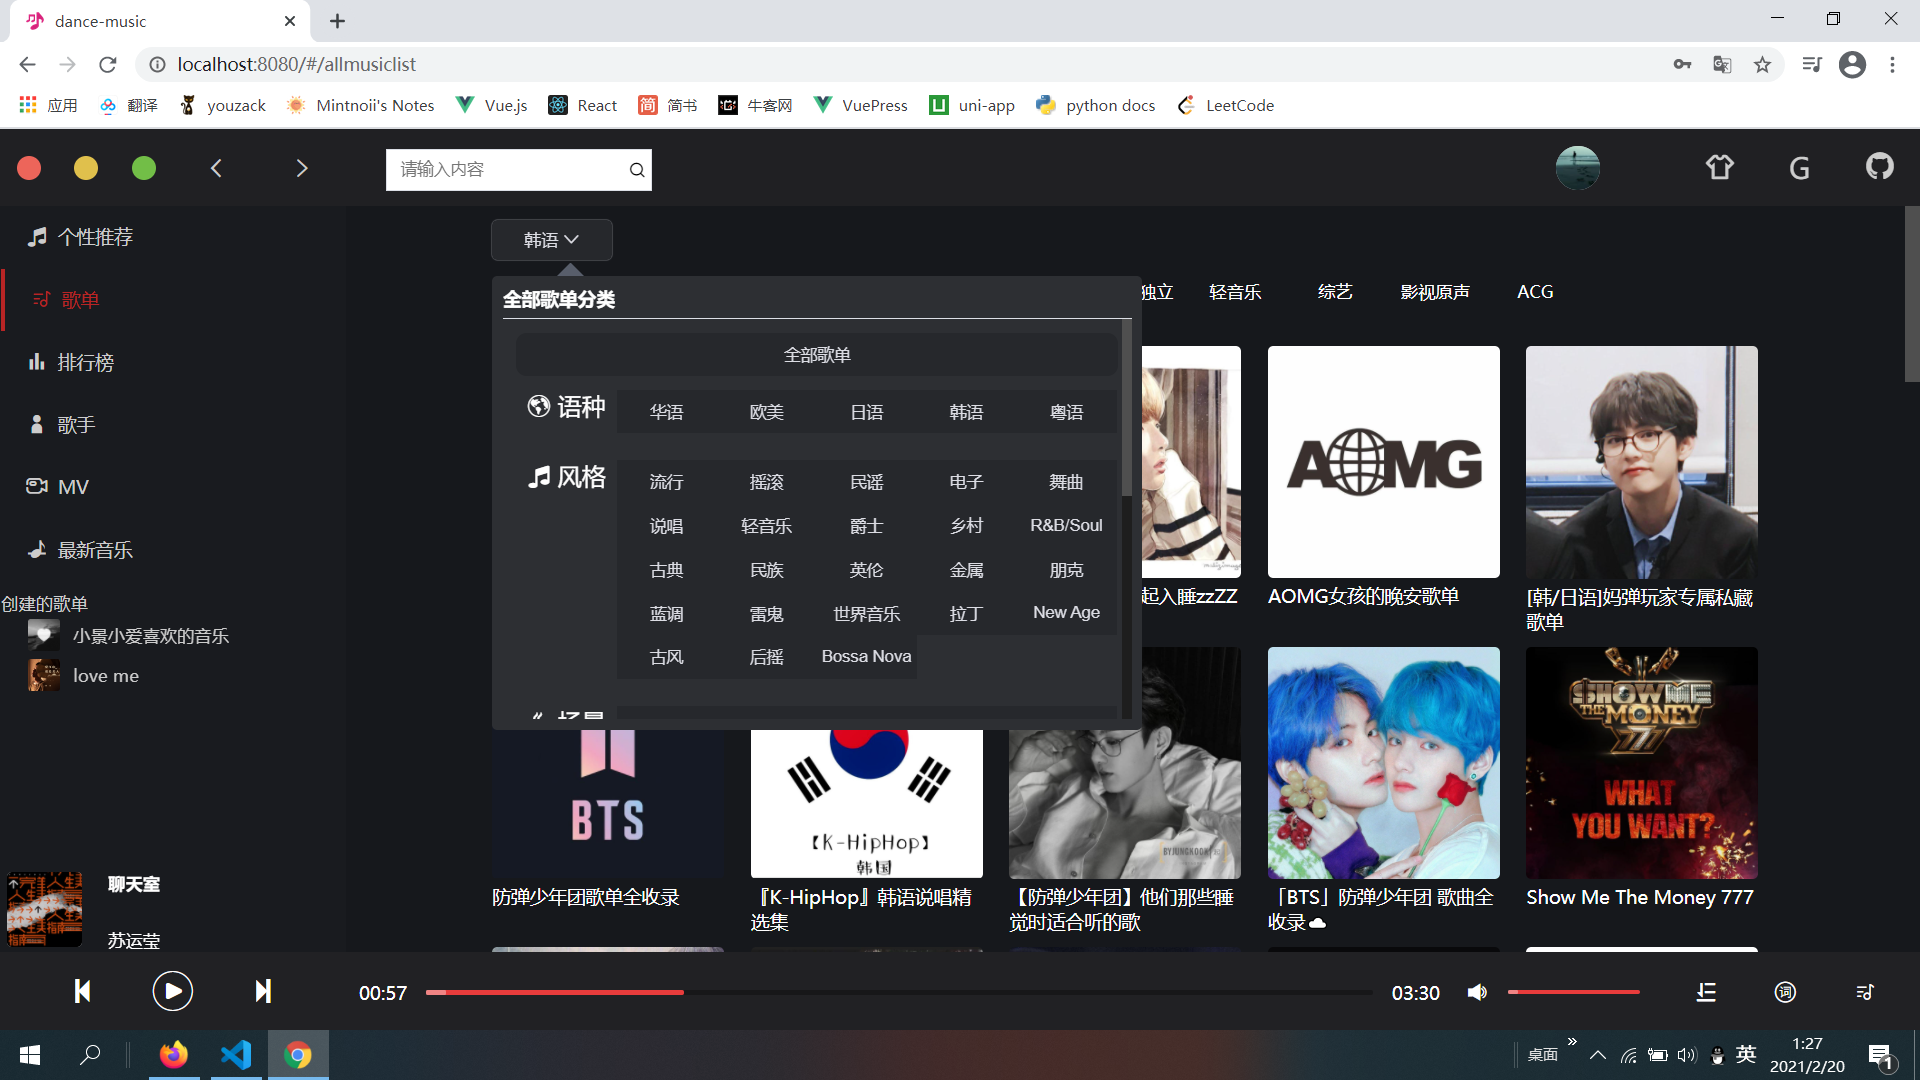Choose the 摇滚 style tag
Screen dimensions: 1920x1080
(x=766, y=482)
